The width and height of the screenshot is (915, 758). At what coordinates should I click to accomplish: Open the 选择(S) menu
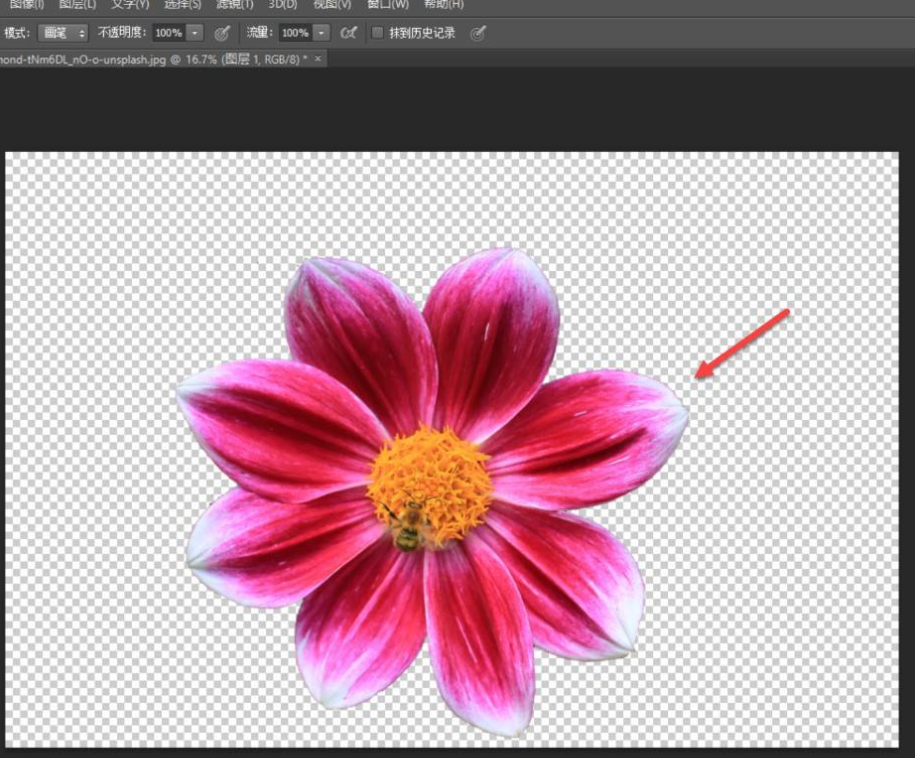(x=182, y=4)
